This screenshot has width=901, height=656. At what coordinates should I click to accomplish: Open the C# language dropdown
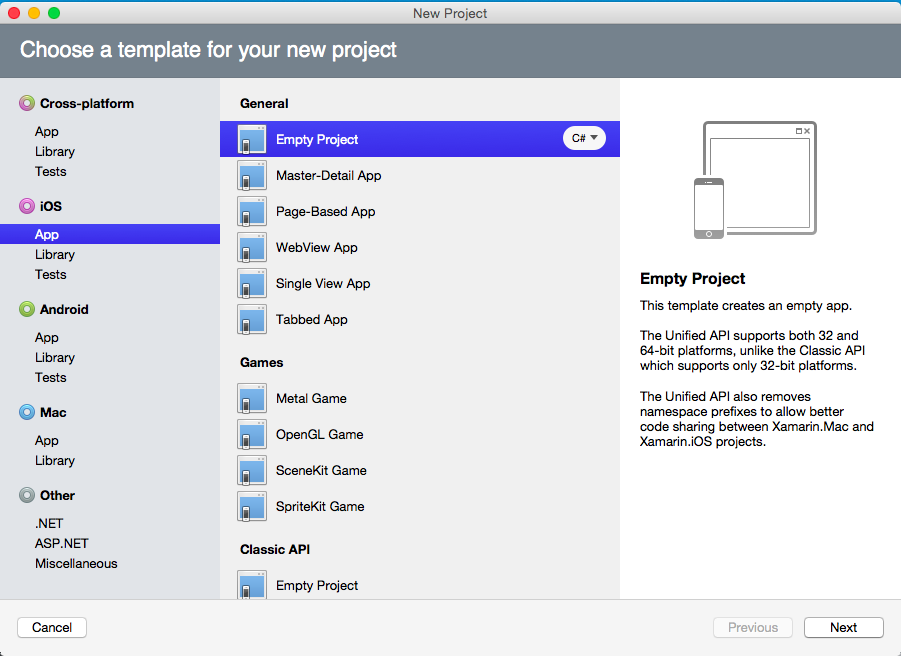(584, 139)
